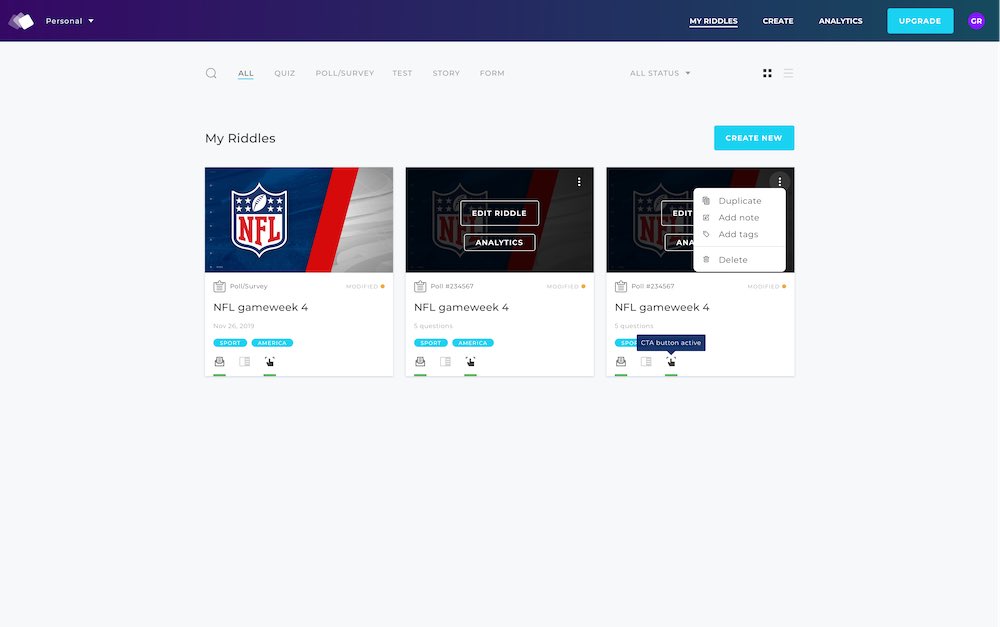Click inbox tray icon on card with open menu
The width and height of the screenshot is (1000, 627).
pyautogui.click(x=621, y=362)
